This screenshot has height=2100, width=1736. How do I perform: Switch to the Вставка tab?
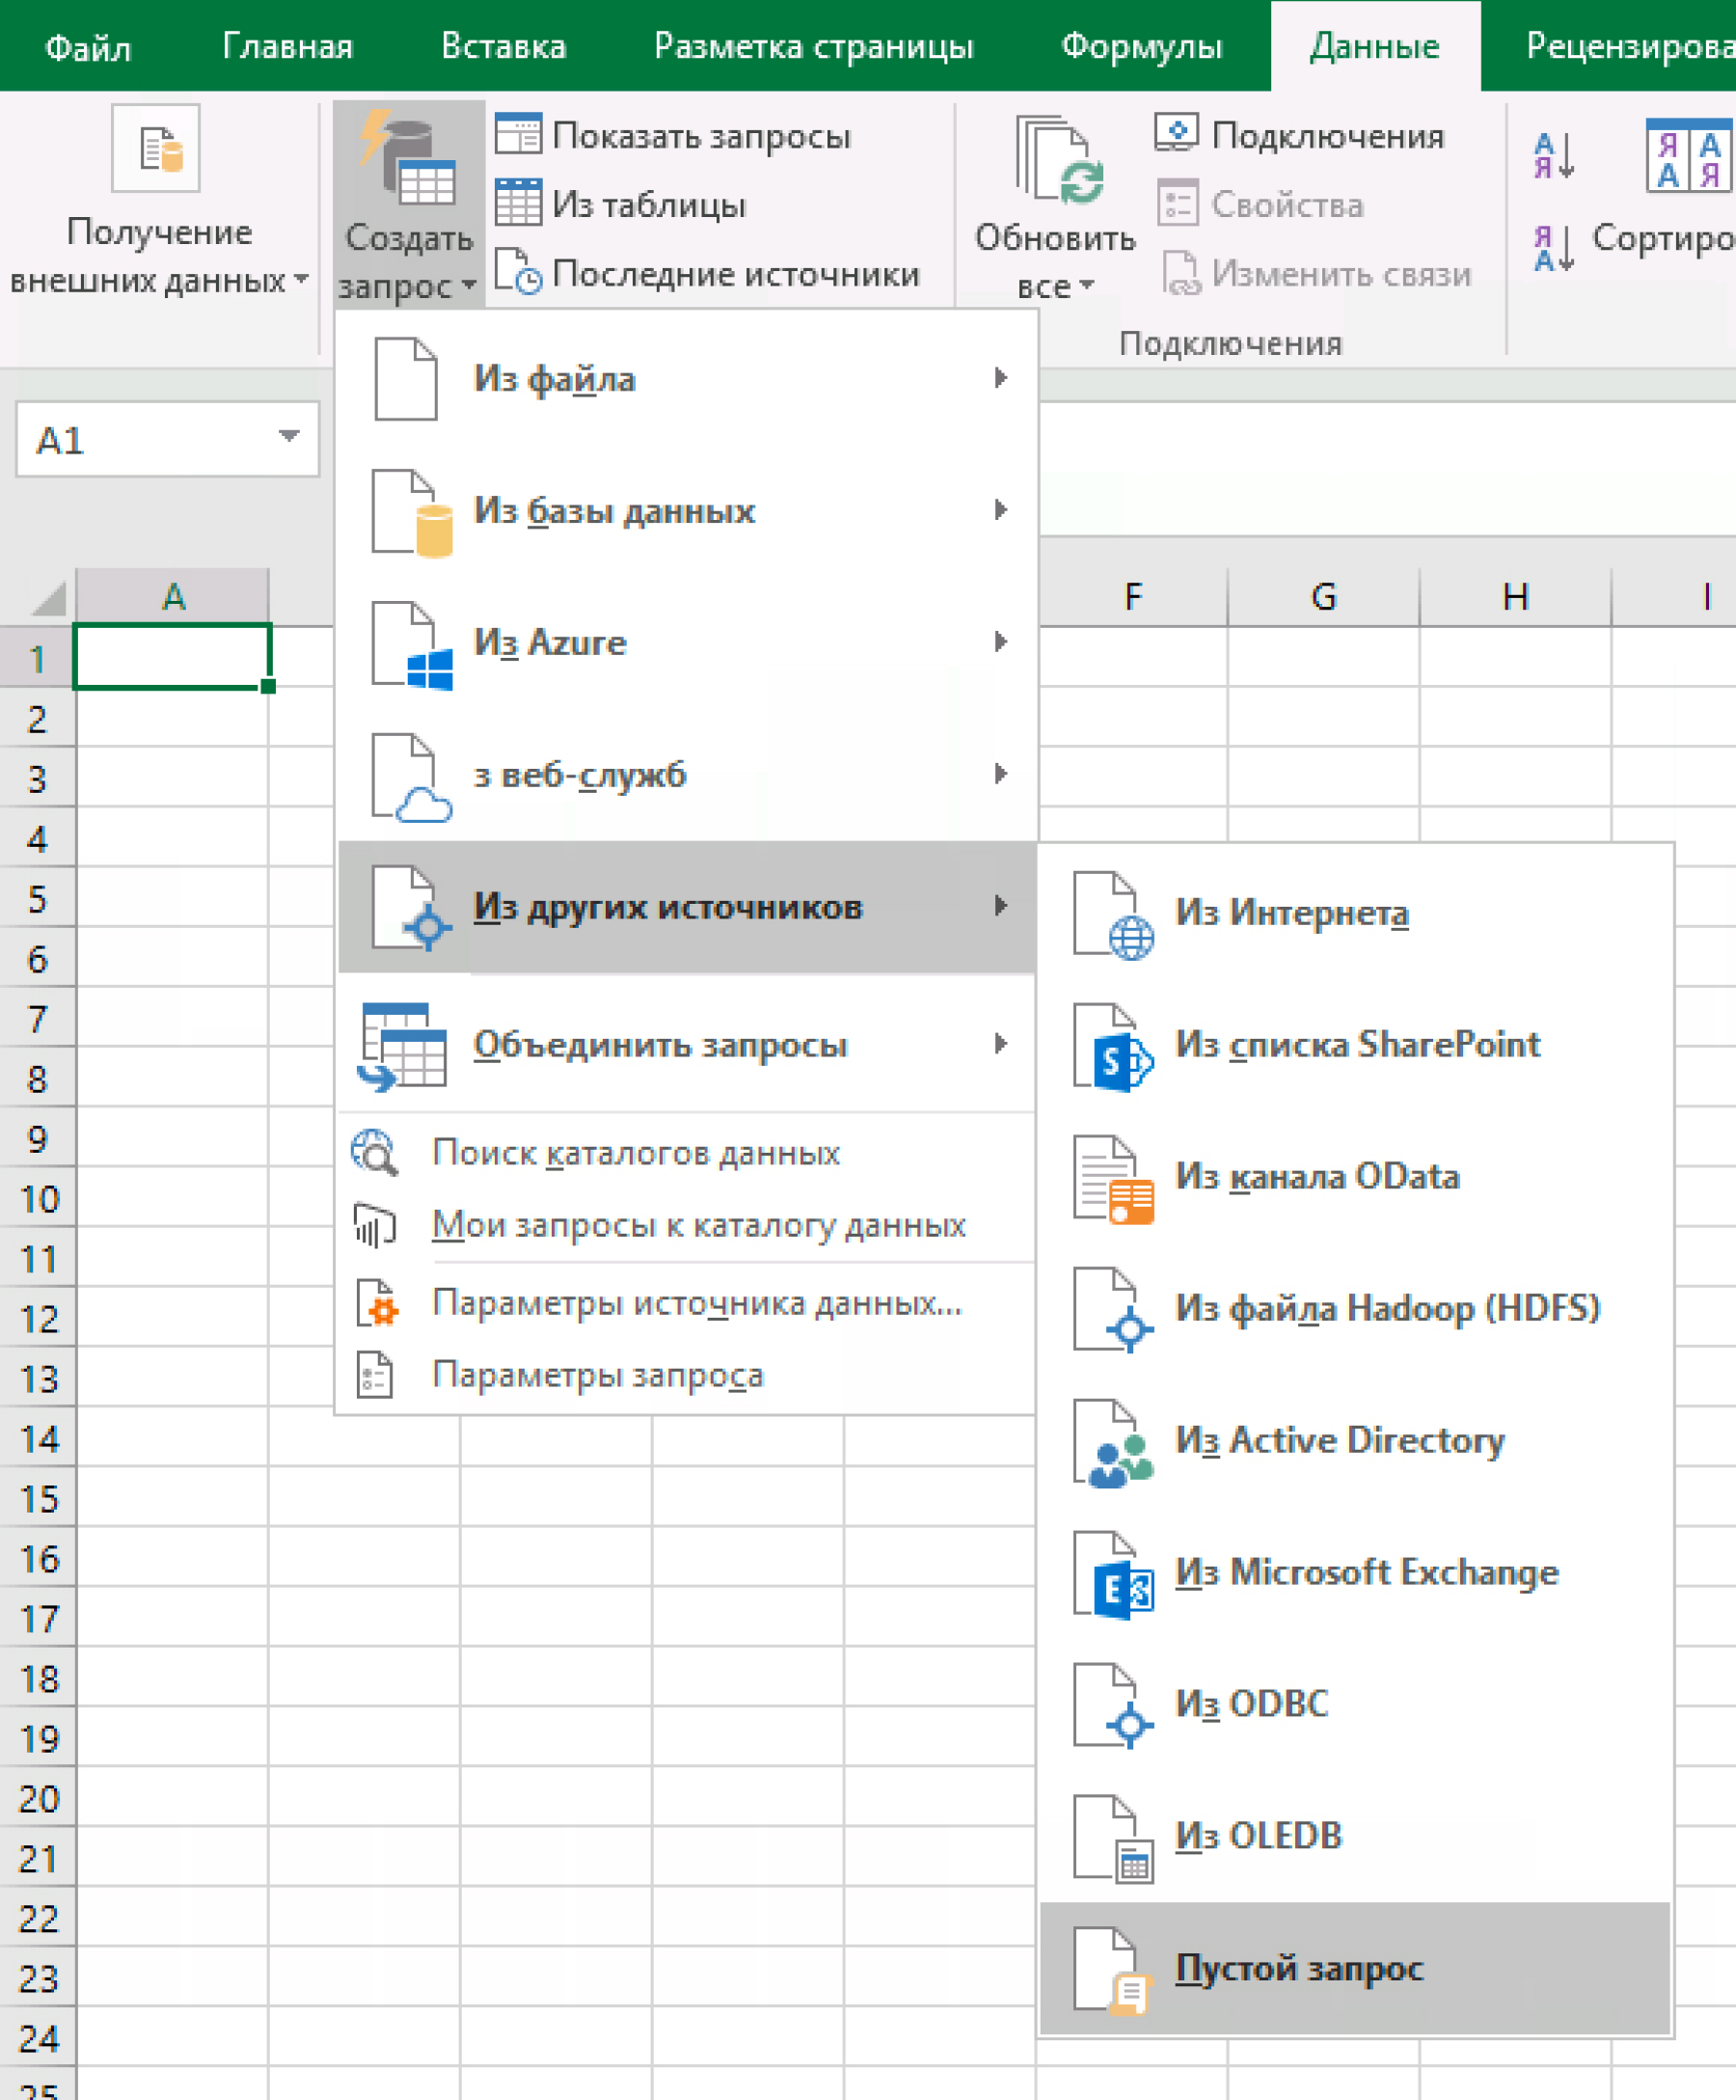point(504,47)
